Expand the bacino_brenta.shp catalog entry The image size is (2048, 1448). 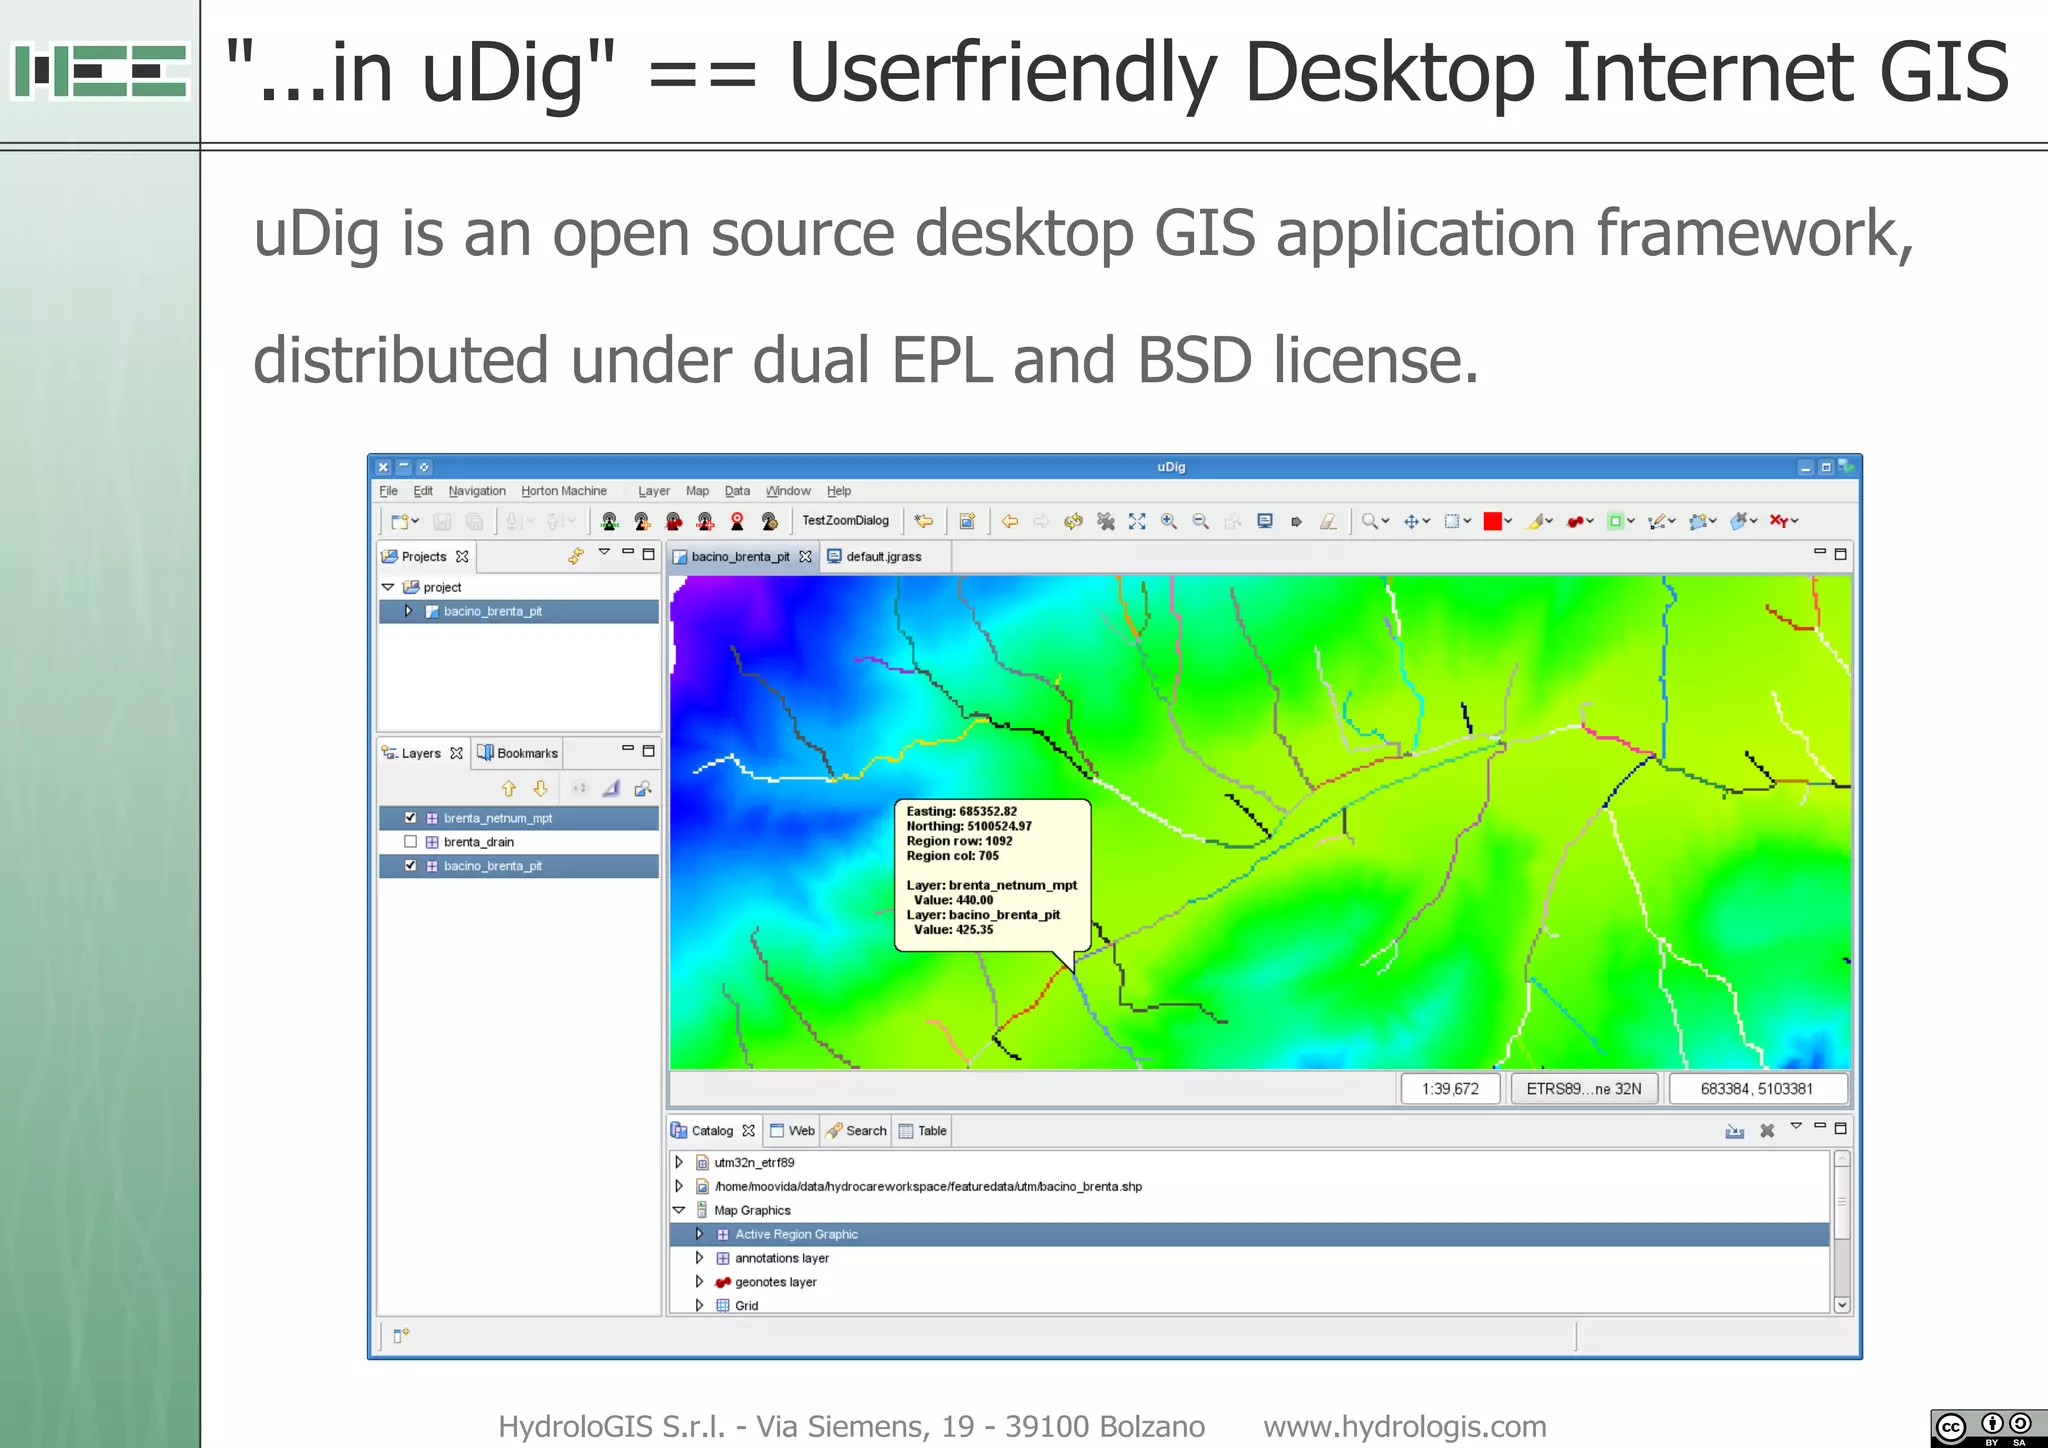click(679, 1186)
